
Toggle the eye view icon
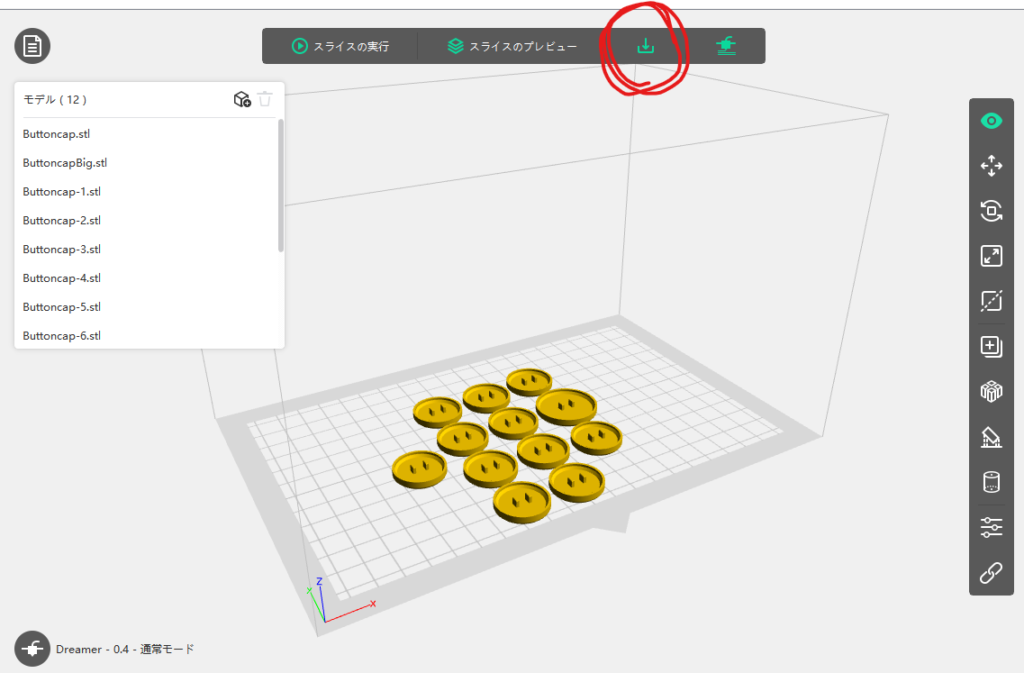(x=991, y=121)
